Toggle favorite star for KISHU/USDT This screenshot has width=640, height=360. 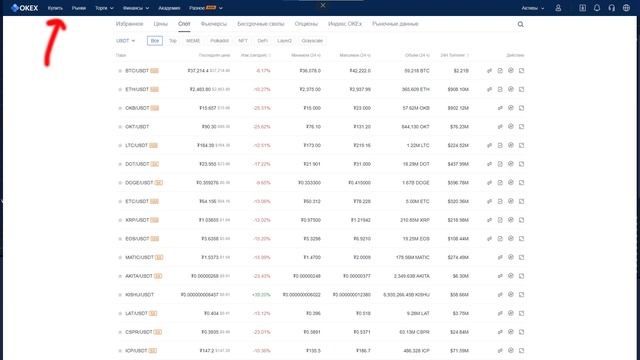[x=120, y=295]
